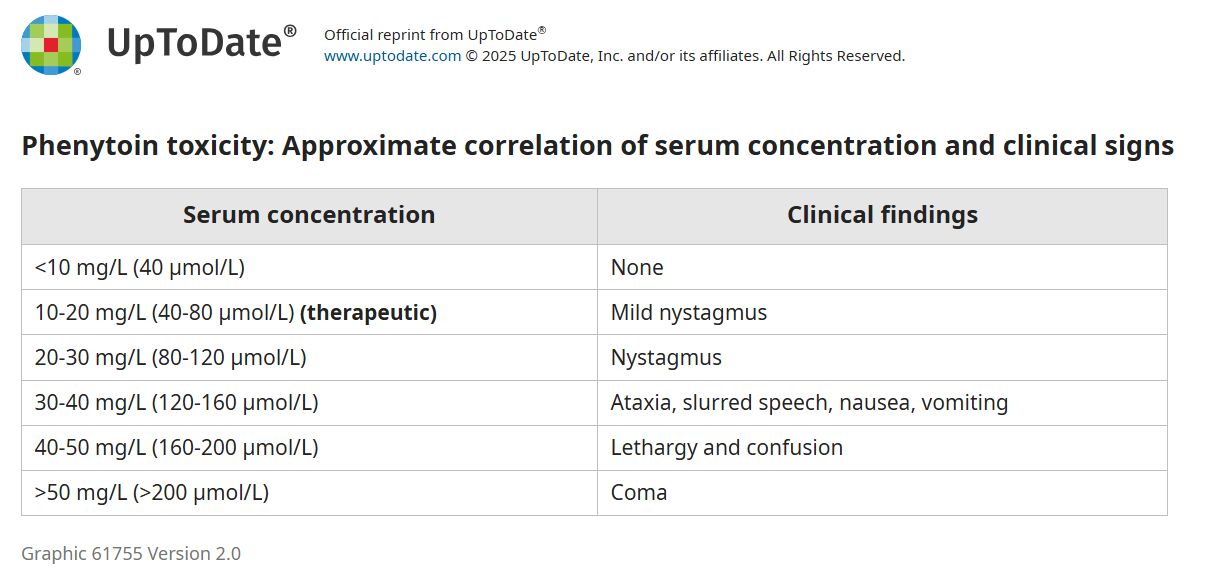Viewport: 1230px width, 575px height.
Task: Open the www.uptodate.com link
Action: [x=392, y=56]
